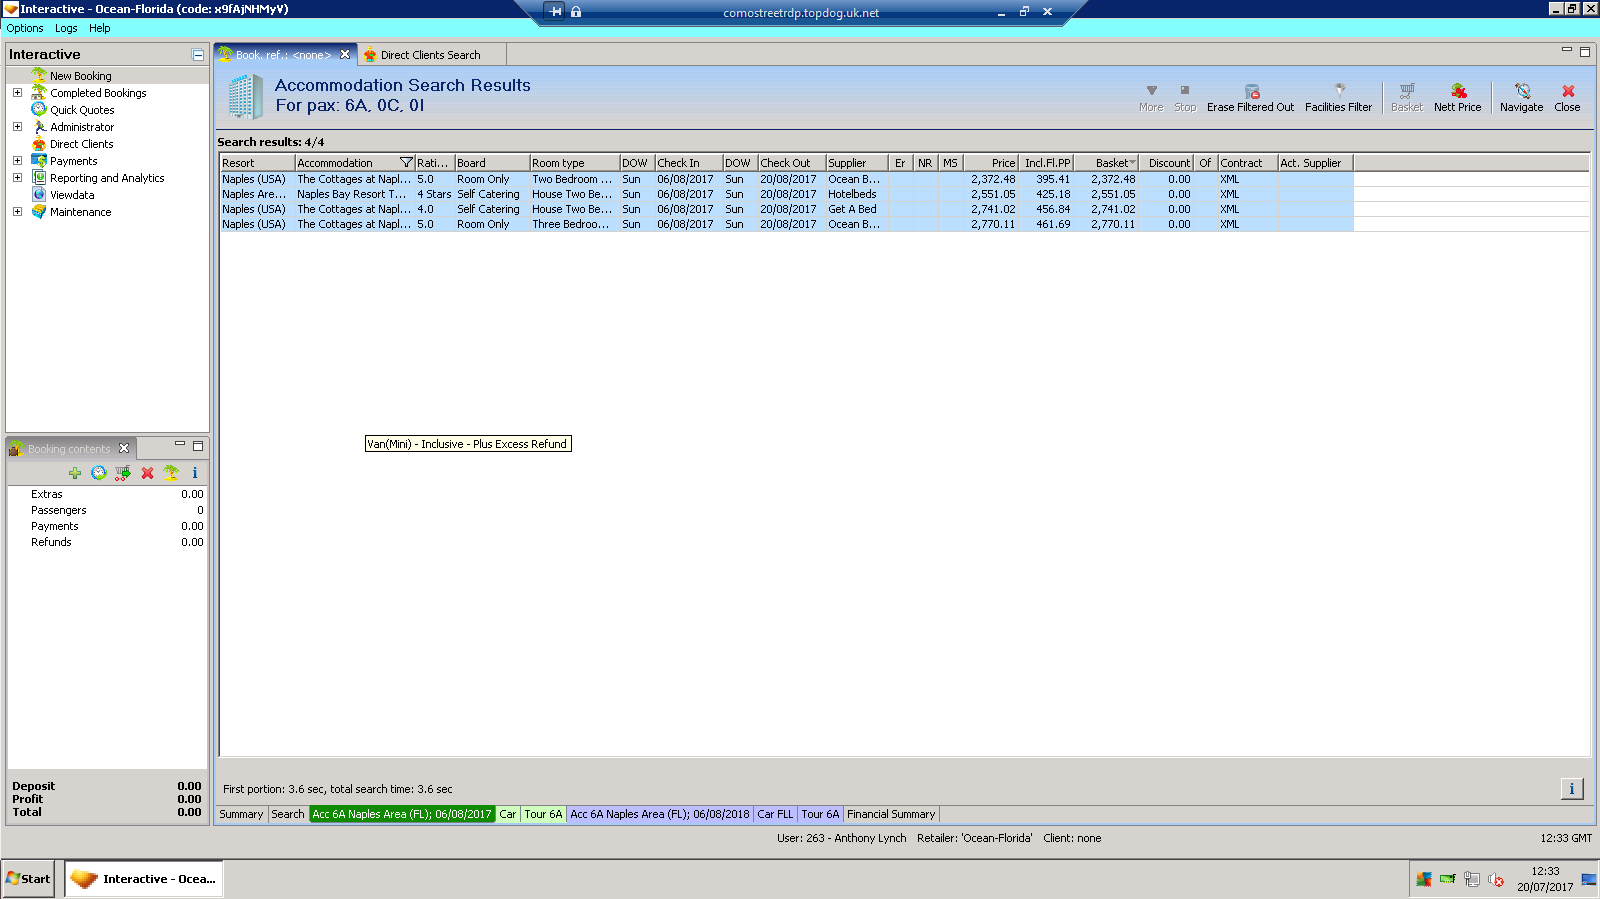
Task: Expand the Administrator tree node
Action: pos(17,127)
